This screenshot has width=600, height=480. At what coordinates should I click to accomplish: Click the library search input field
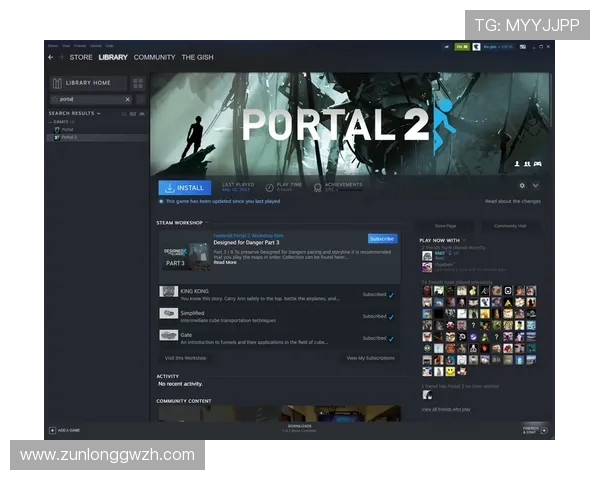click(91, 100)
